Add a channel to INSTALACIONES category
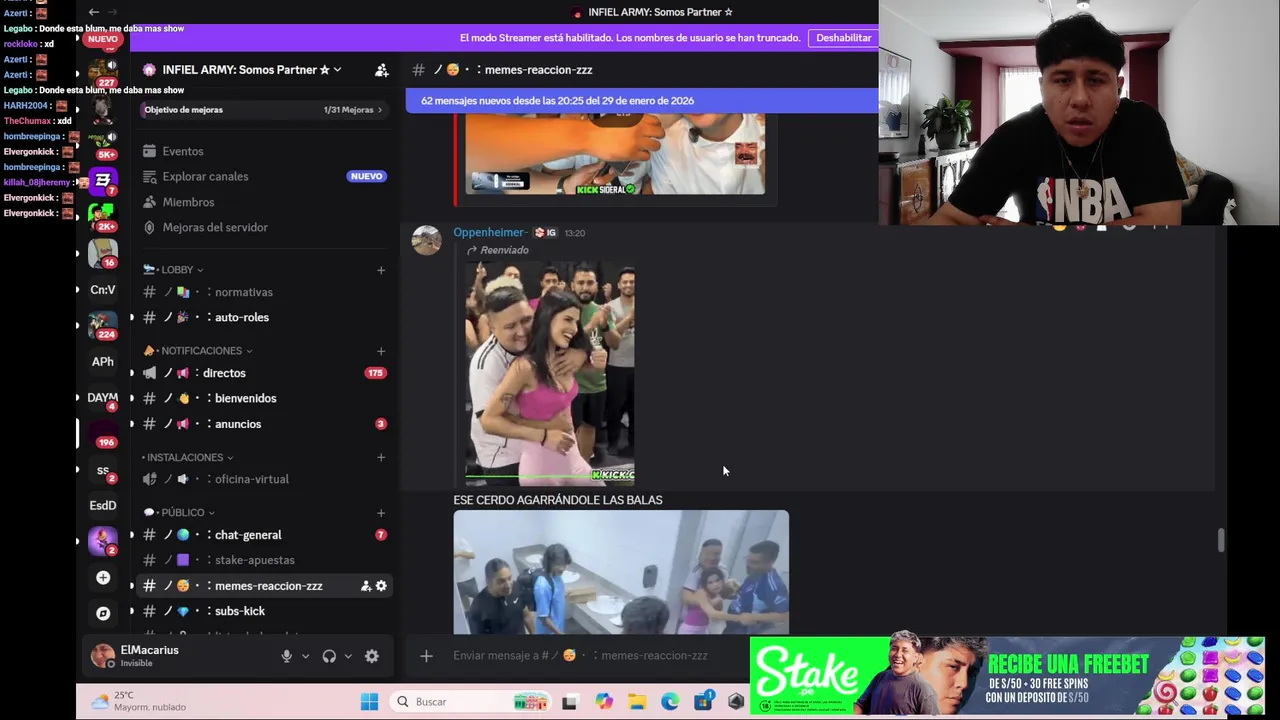Viewport: 1280px width, 720px height. [380, 457]
